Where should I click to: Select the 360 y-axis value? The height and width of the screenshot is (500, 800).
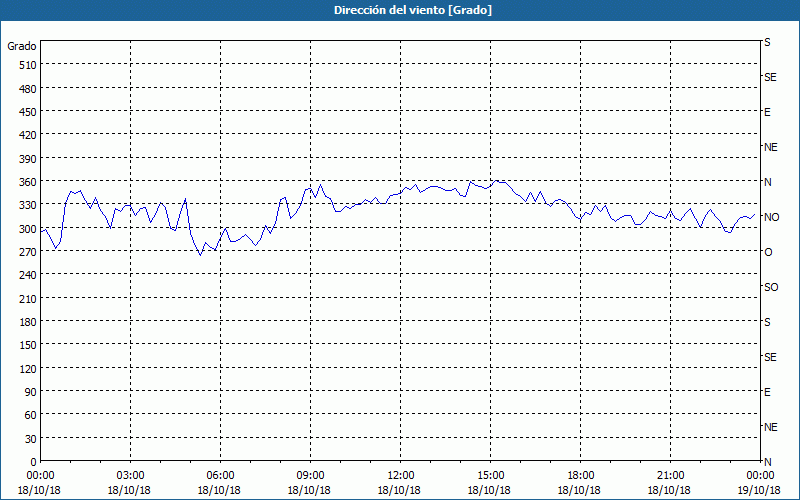[28, 182]
